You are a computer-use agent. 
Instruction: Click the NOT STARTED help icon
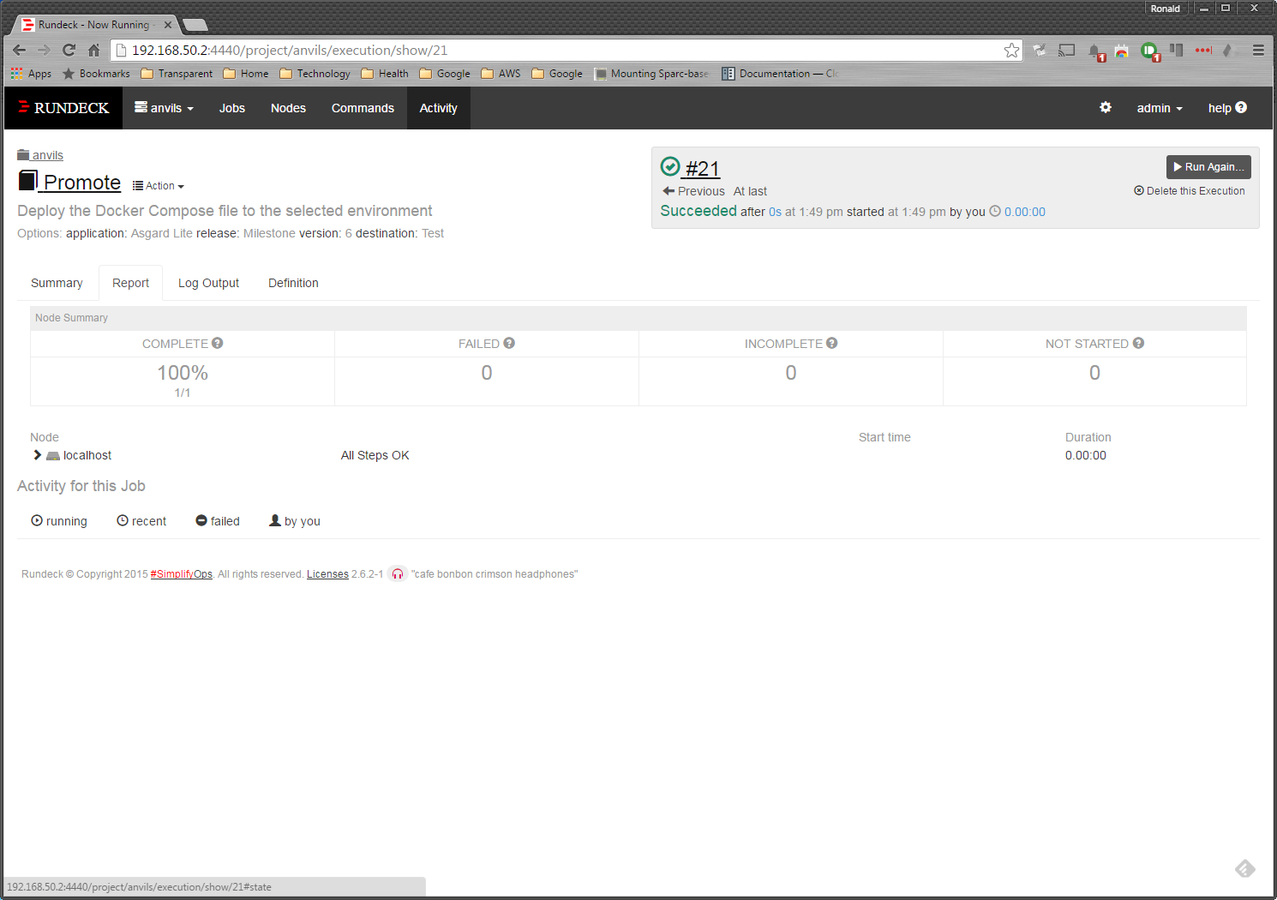pyautogui.click(x=1139, y=343)
